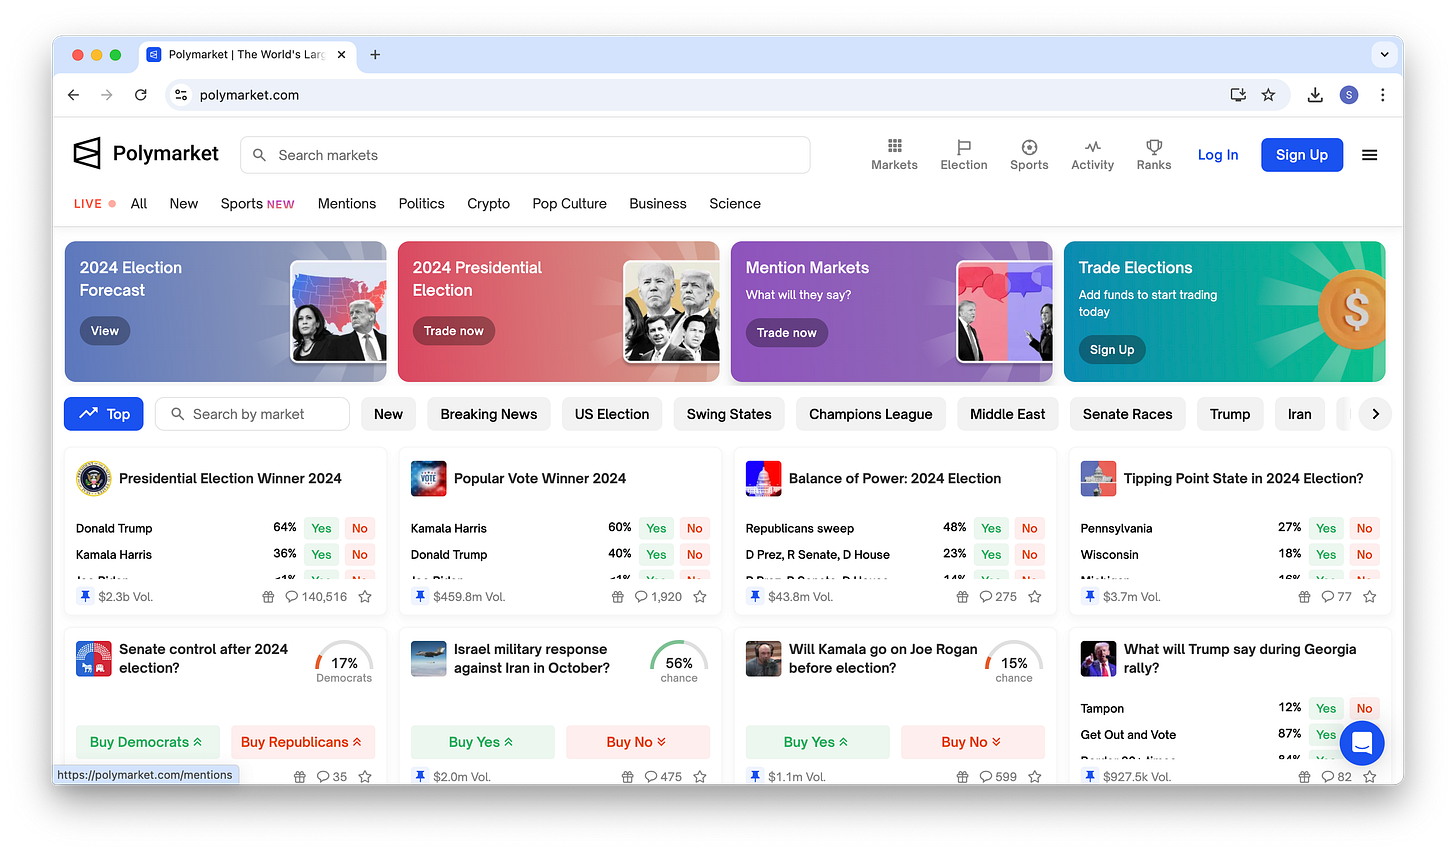The width and height of the screenshot is (1456, 854).
Task: Click the Log In link
Action: click(x=1218, y=155)
